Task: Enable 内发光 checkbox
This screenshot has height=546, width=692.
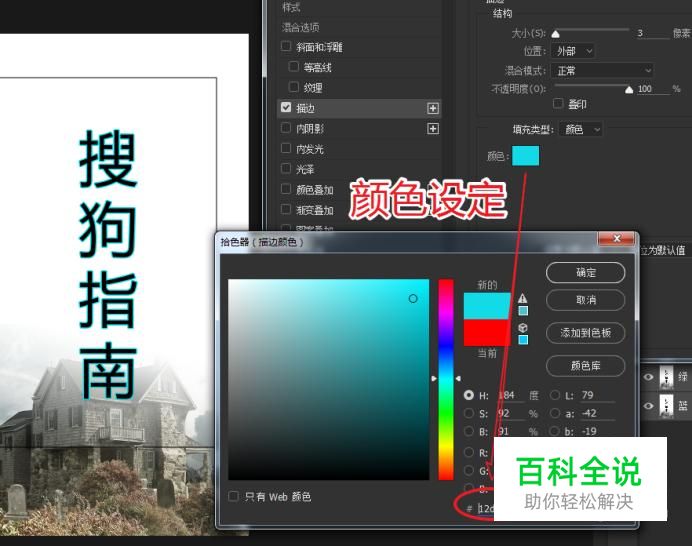Action: [286, 148]
